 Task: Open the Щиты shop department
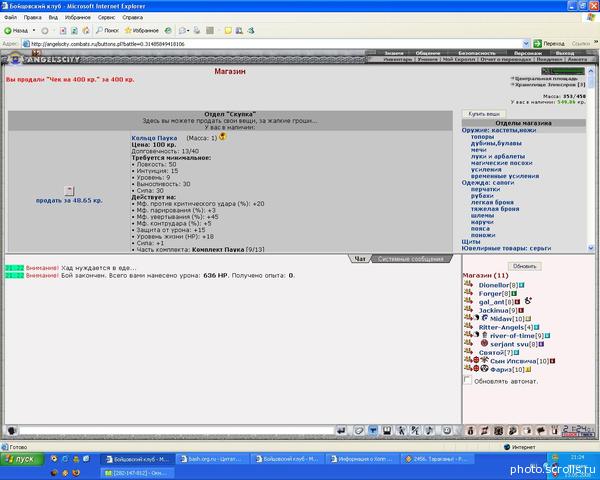pos(471,242)
